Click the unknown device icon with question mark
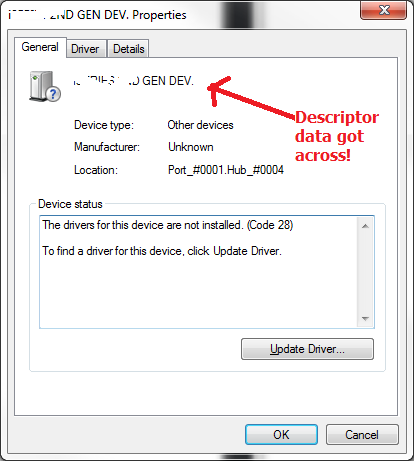The height and width of the screenshot is (461, 414). [45, 86]
